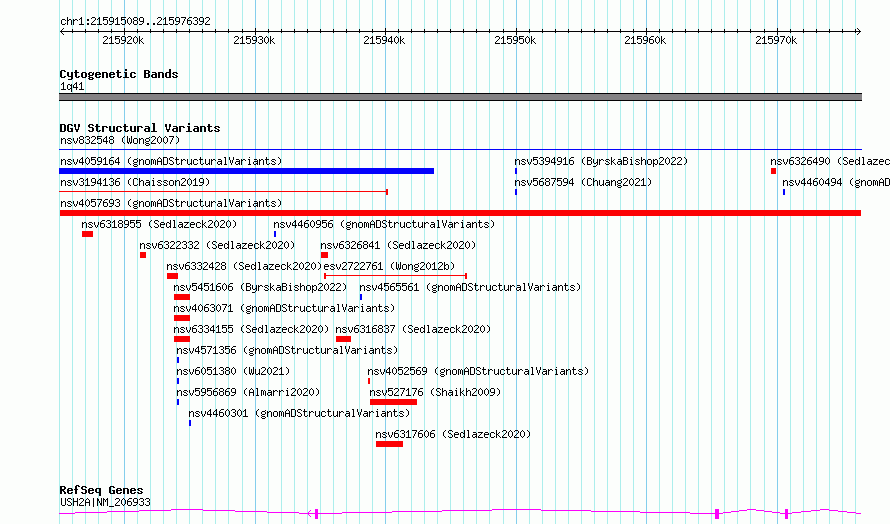Click nsv5394916 (ByrskaBishop2022) label
The width and height of the screenshot is (890, 524).
click(x=601, y=161)
